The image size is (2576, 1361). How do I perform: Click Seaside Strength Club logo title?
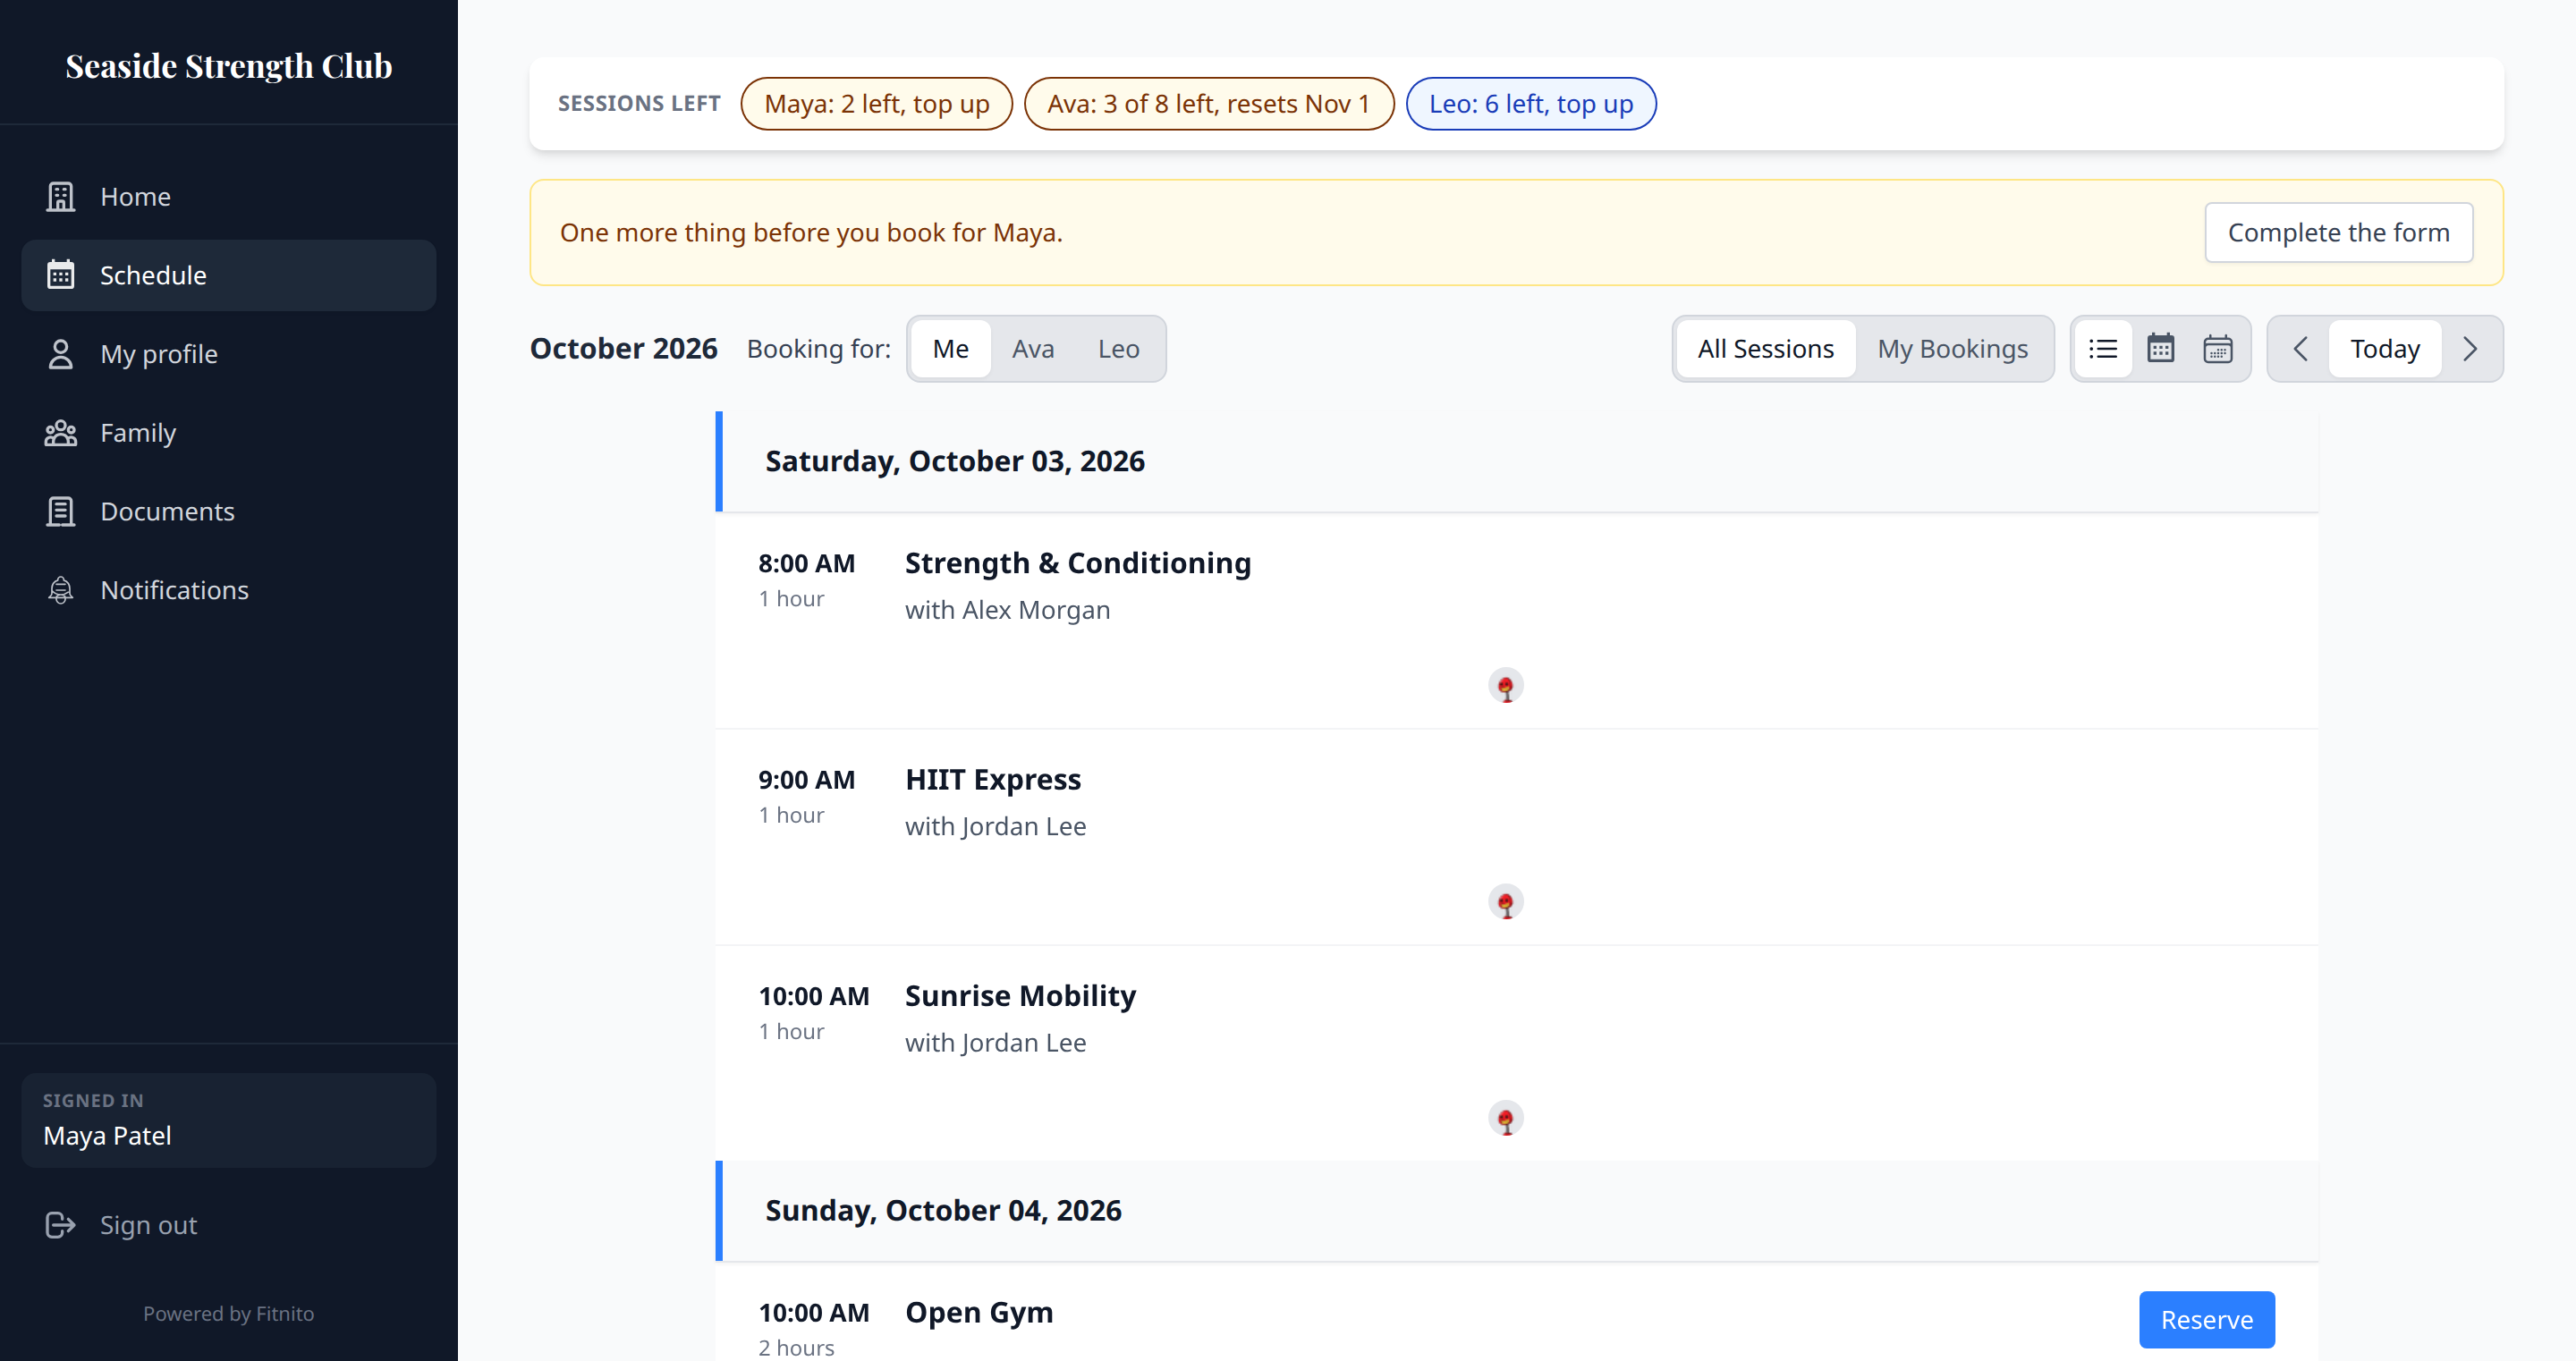tap(229, 65)
